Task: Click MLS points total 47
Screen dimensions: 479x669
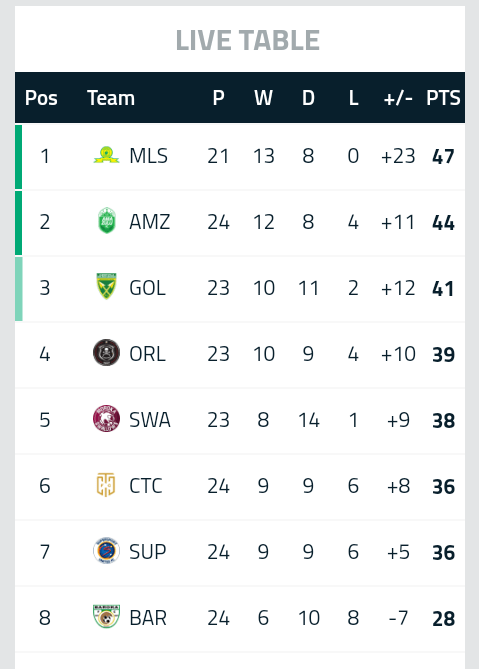Action: tap(443, 156)
